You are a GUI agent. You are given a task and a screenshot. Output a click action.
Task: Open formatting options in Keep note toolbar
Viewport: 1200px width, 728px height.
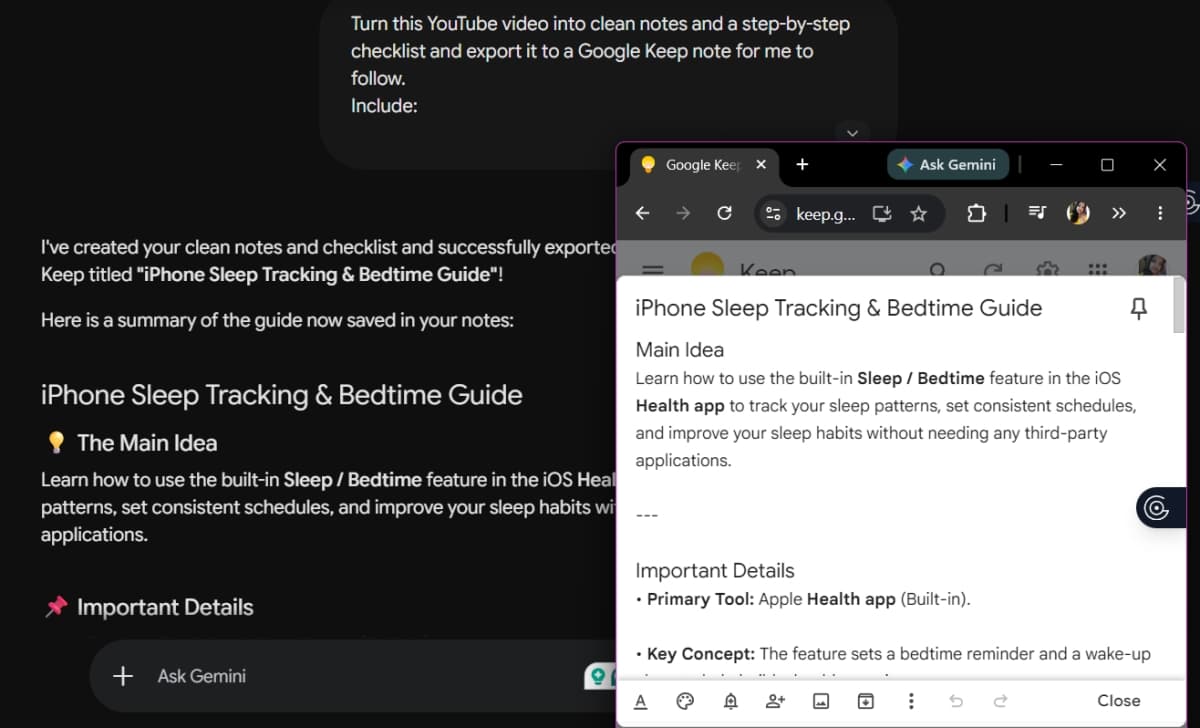641,701
